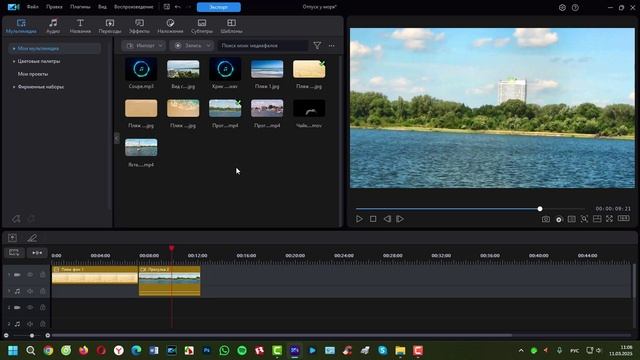
Task: Open the Правка menu
Action: (x=54, y=7)
